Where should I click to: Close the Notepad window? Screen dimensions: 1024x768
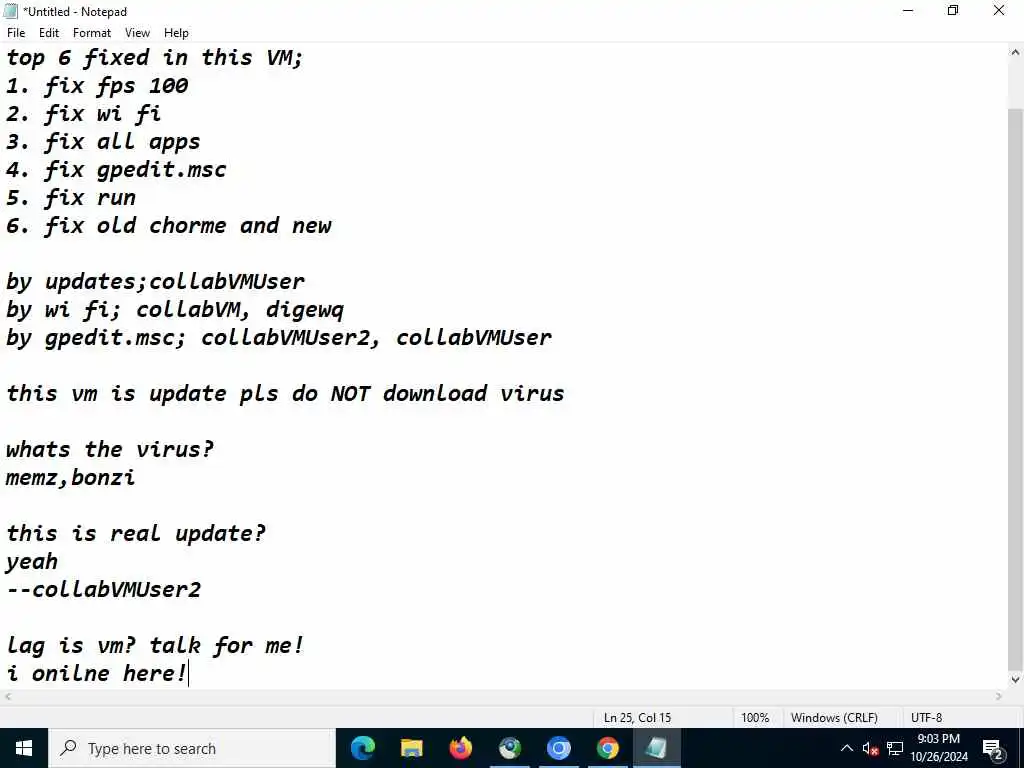(999, 10)
